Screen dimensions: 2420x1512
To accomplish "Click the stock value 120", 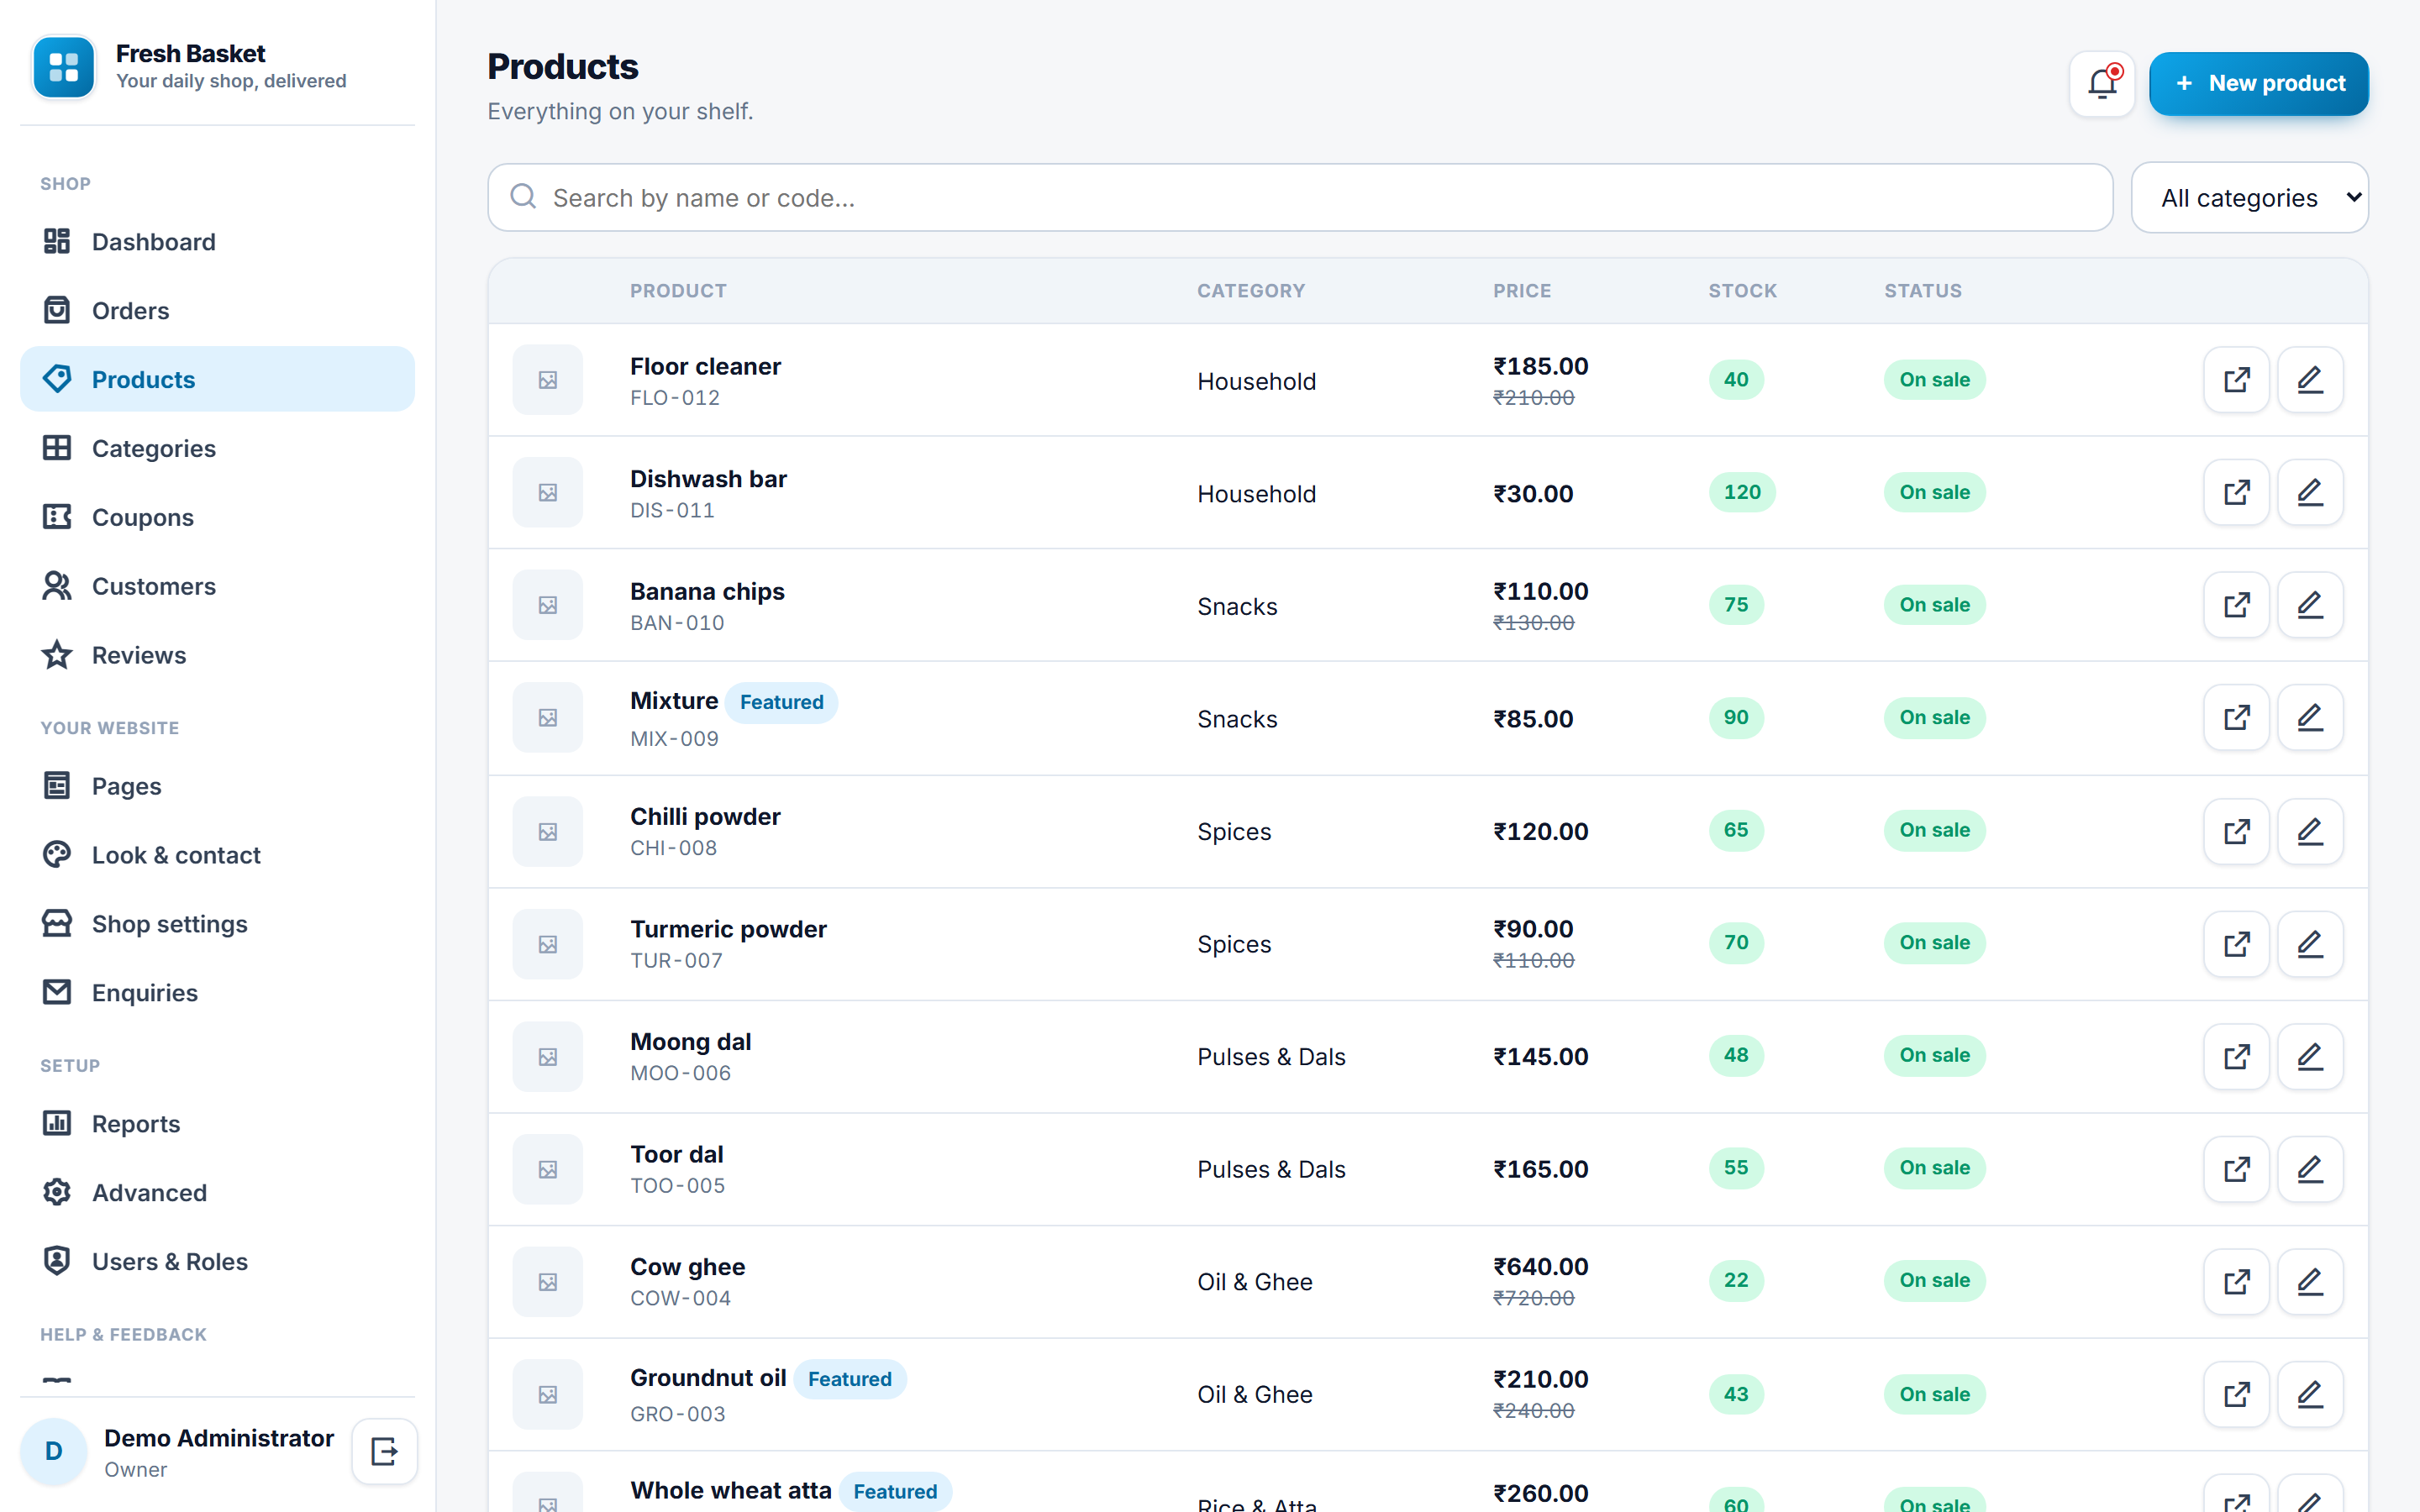I will pos(1742,492).
